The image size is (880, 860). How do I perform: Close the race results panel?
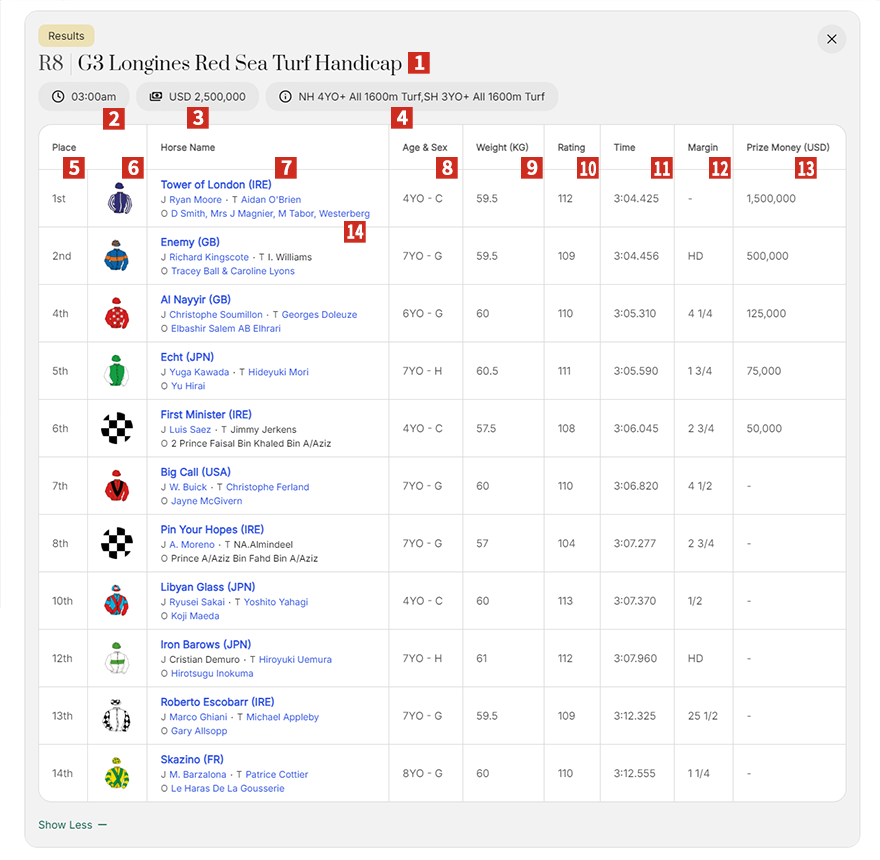coord(832,39)
